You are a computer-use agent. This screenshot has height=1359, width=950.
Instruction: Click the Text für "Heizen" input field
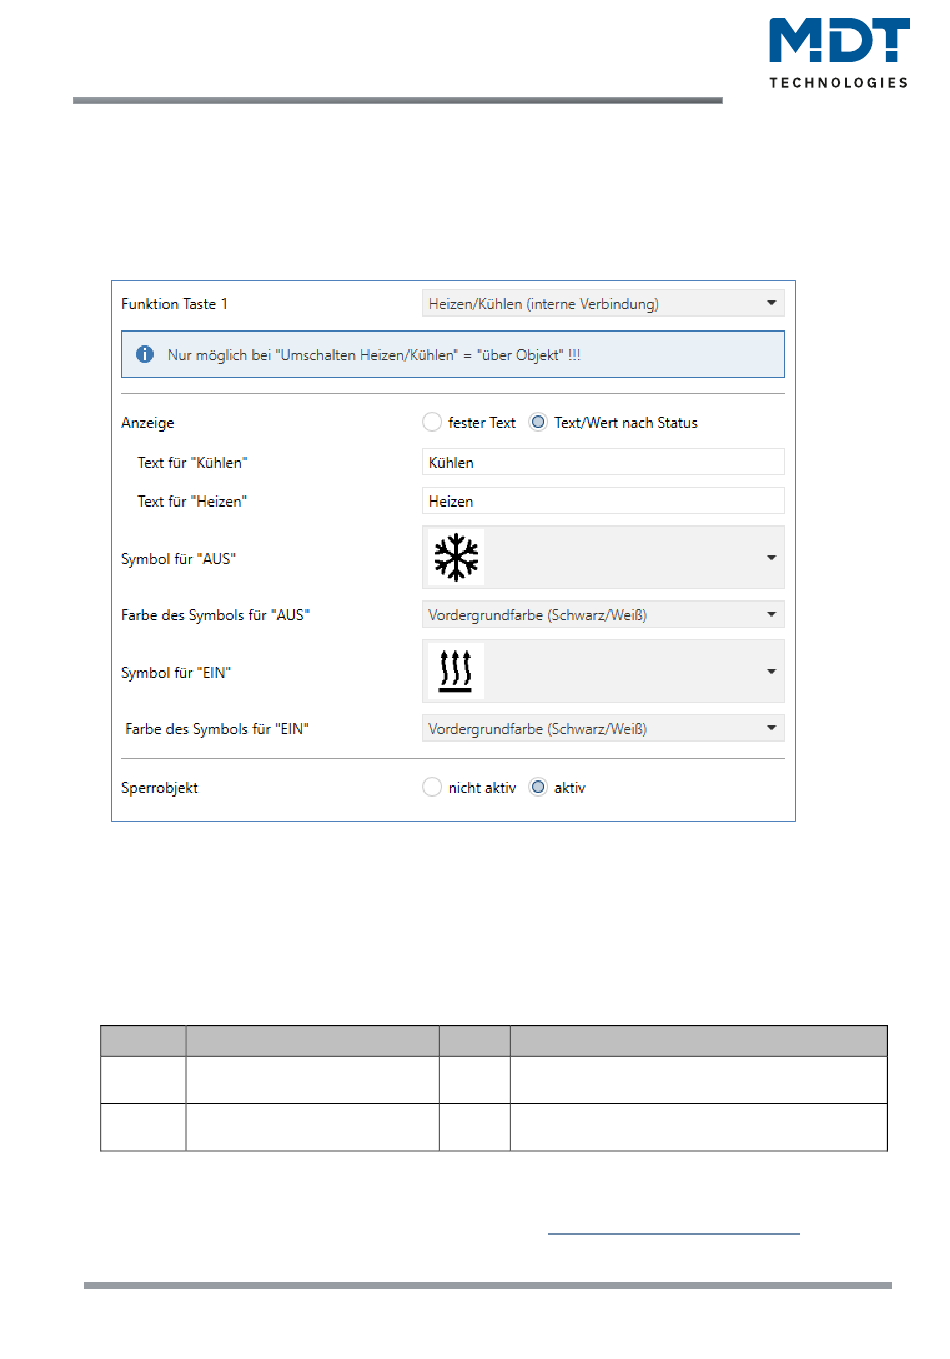(602, 501)
